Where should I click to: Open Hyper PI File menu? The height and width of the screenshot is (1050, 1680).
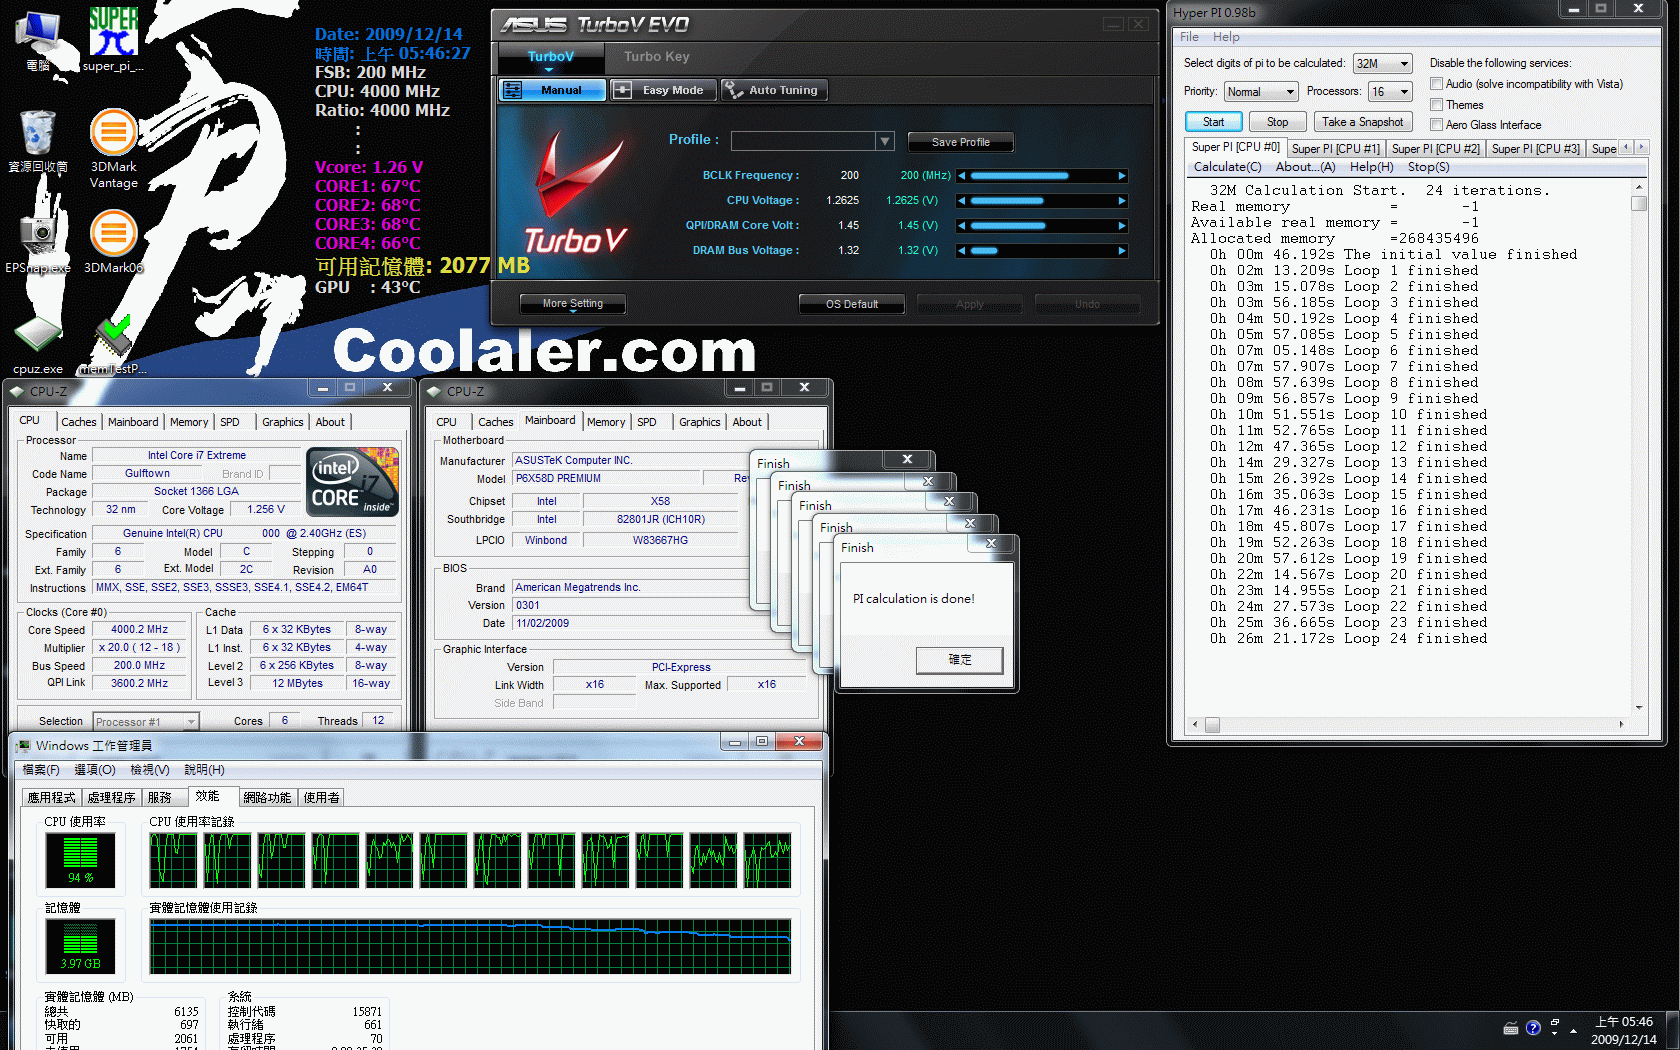tap(1189, 37)
